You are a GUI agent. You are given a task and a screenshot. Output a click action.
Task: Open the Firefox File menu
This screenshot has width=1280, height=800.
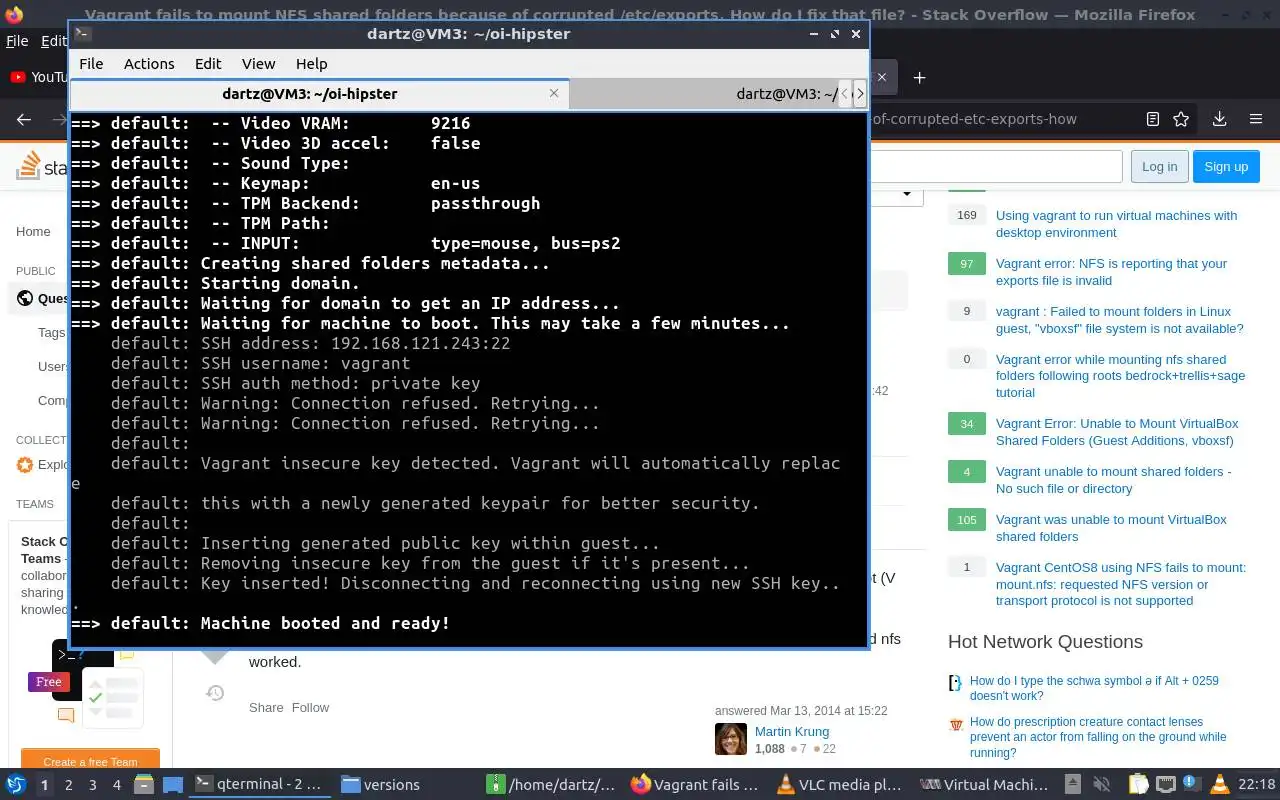[x=17, y=41]
